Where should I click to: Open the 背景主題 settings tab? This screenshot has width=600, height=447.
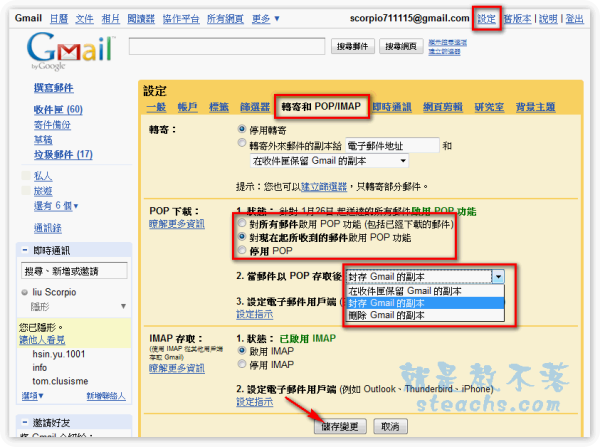pyautogui.click(x=535, y=107)
